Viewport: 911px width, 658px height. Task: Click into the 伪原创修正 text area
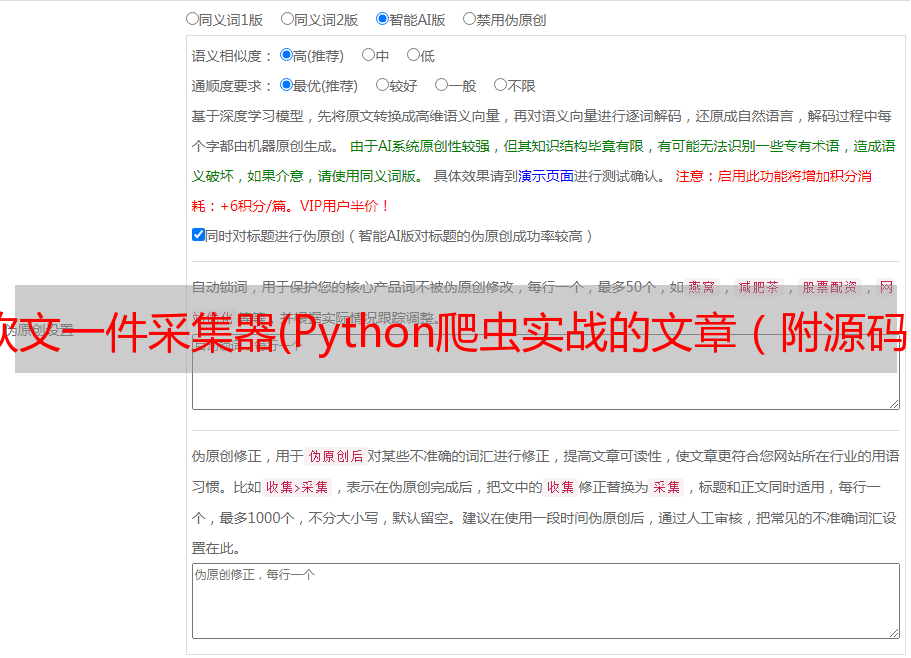point(546,601)
